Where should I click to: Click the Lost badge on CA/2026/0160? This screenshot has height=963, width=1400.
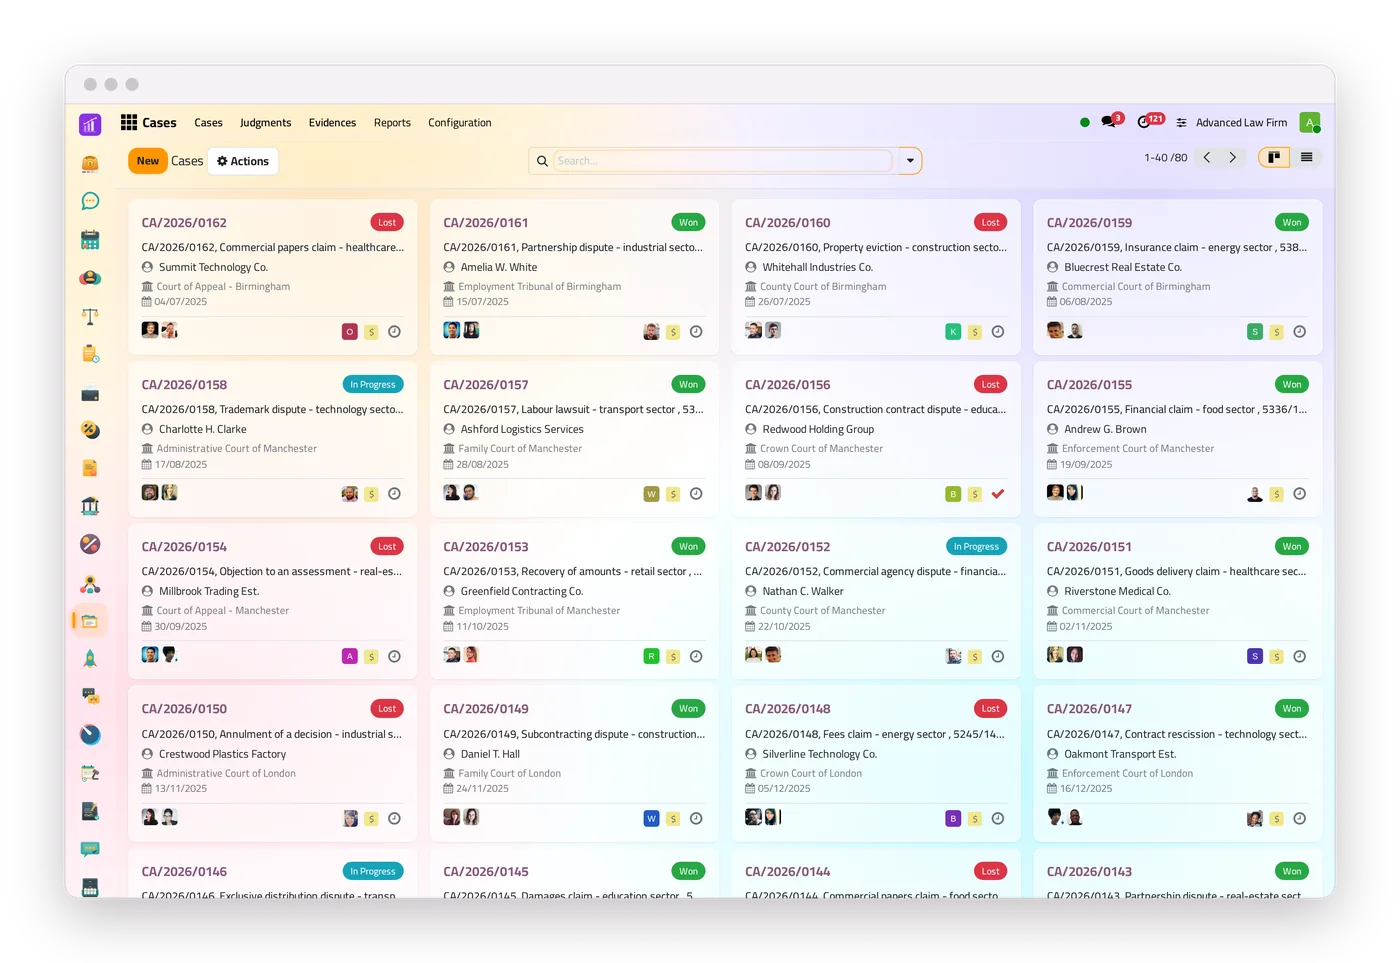coord(990,223)
